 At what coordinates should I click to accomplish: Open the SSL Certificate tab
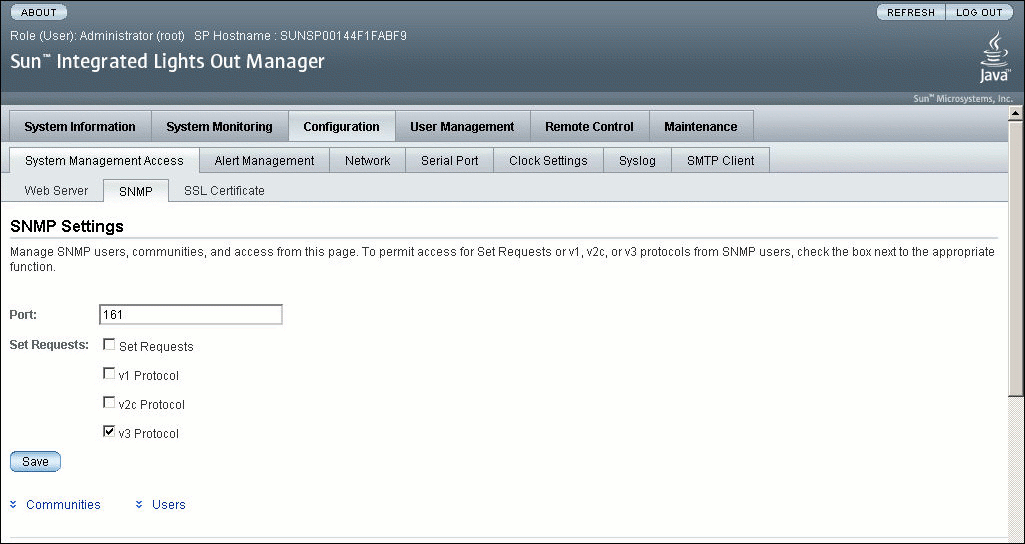click(x=224, y=191)
